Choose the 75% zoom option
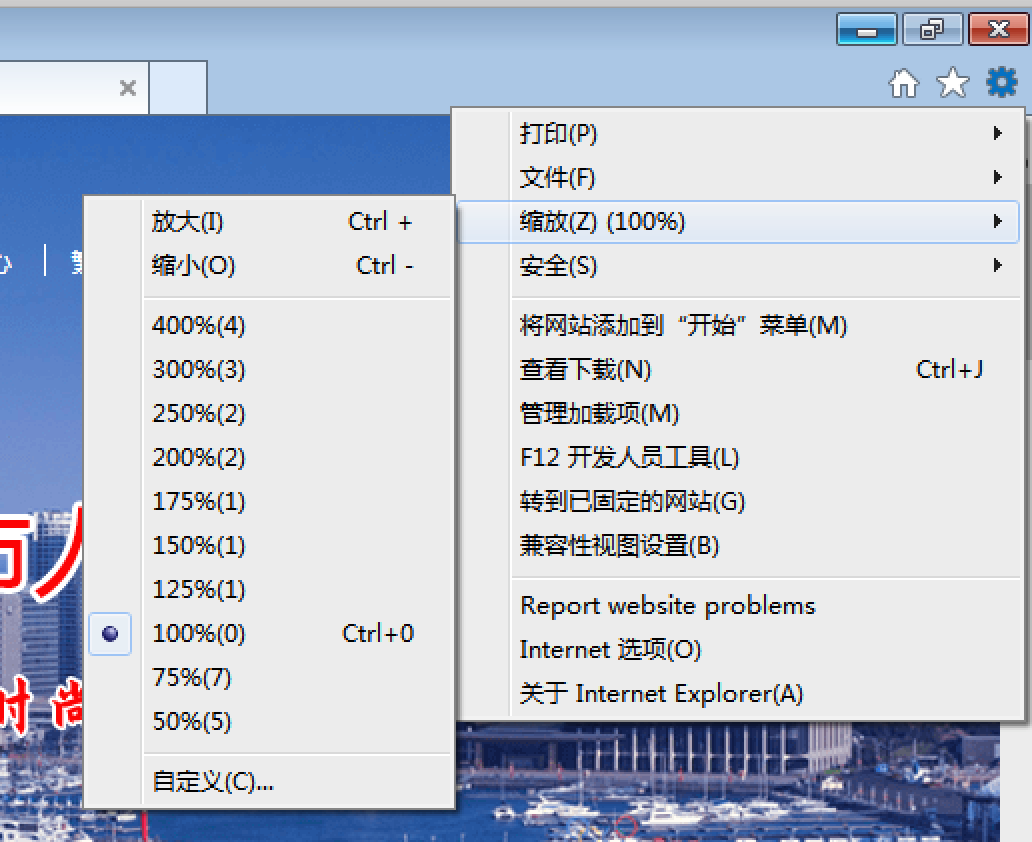 pos(192,678)
